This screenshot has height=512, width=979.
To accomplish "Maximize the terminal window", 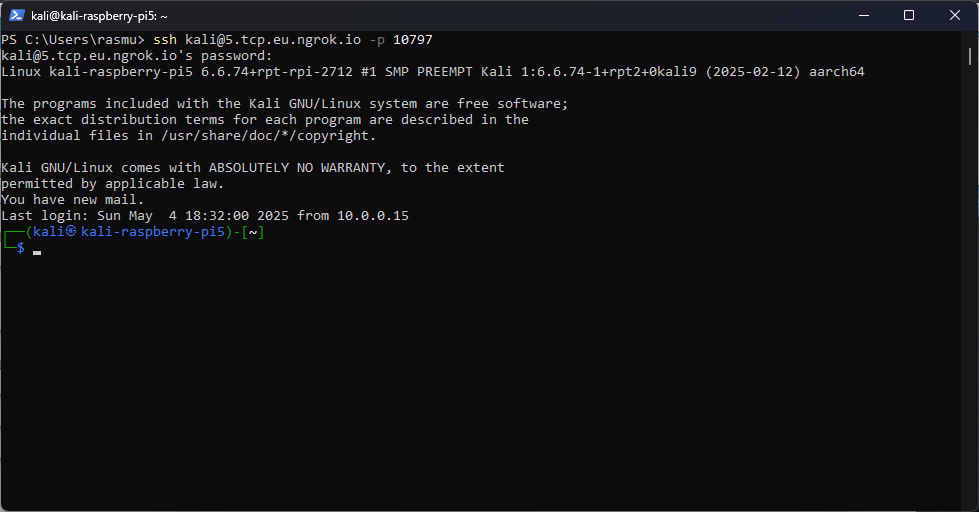I will (909, 15).
